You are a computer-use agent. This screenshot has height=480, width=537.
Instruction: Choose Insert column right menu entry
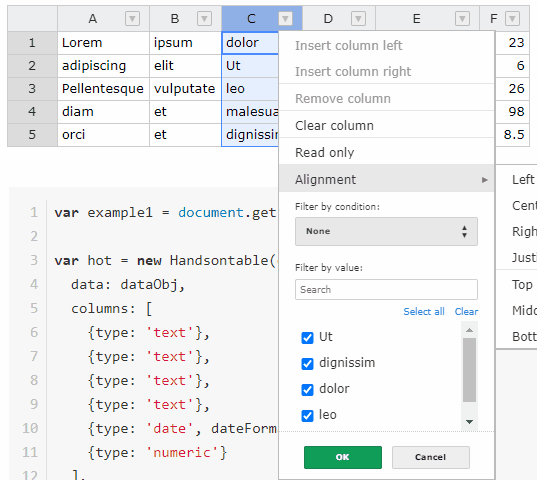tap(387, 71)
